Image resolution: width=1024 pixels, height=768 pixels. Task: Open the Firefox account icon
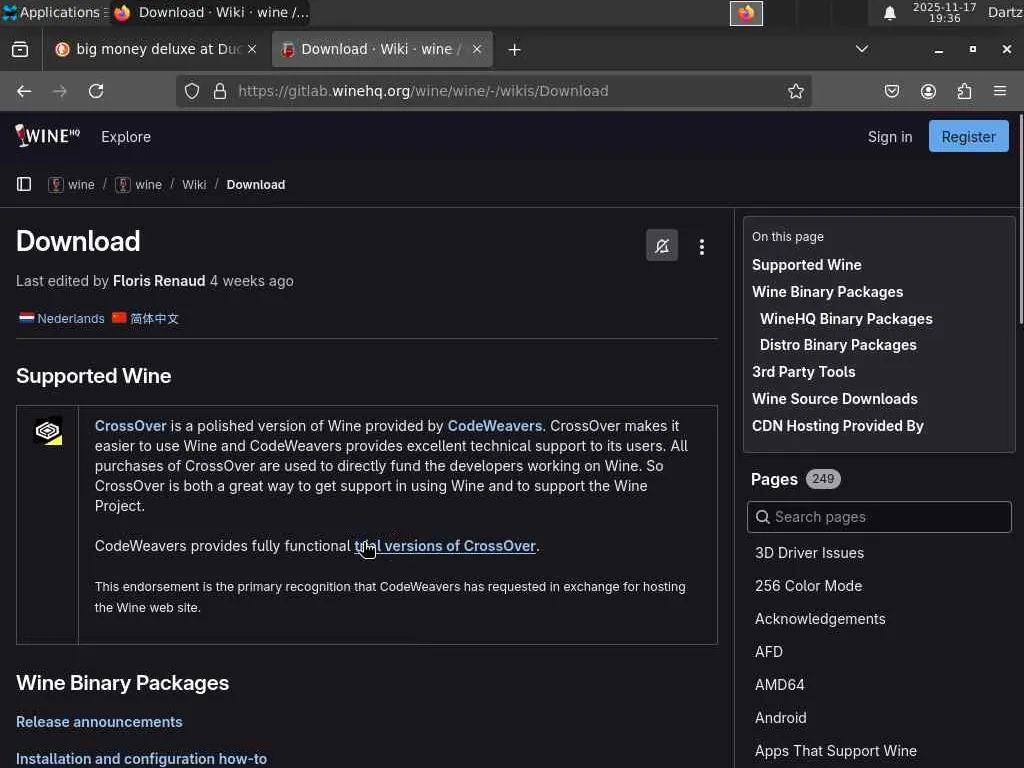tap(928, 91)
